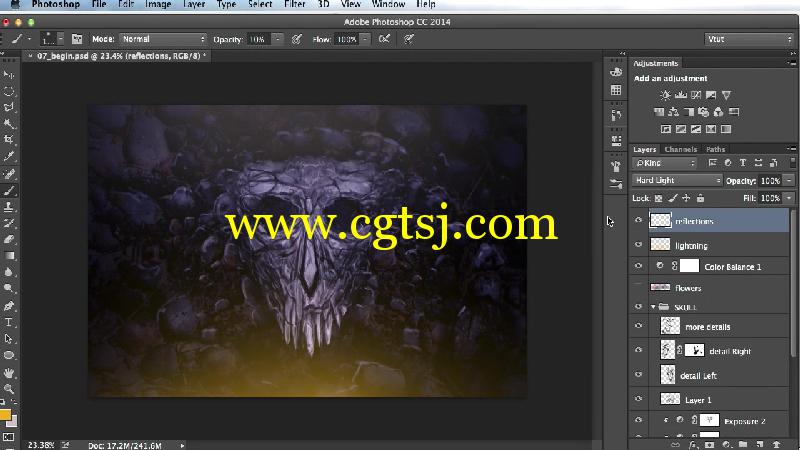Viewport: 800px width, 450px height.
Task: Click the foreground color swatch
Action: (x=5, y=414)
